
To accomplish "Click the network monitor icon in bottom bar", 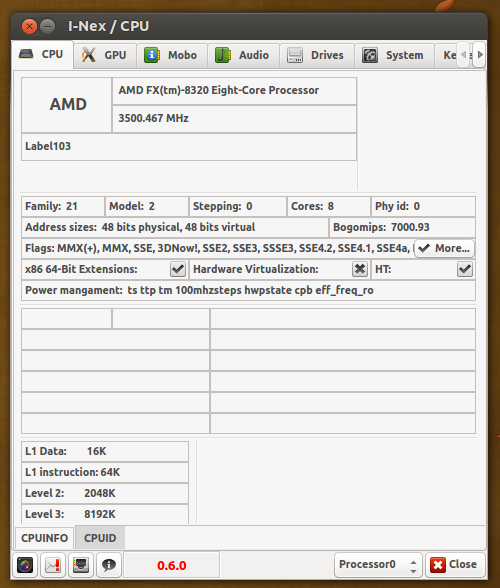I will (x=81, y=565).
